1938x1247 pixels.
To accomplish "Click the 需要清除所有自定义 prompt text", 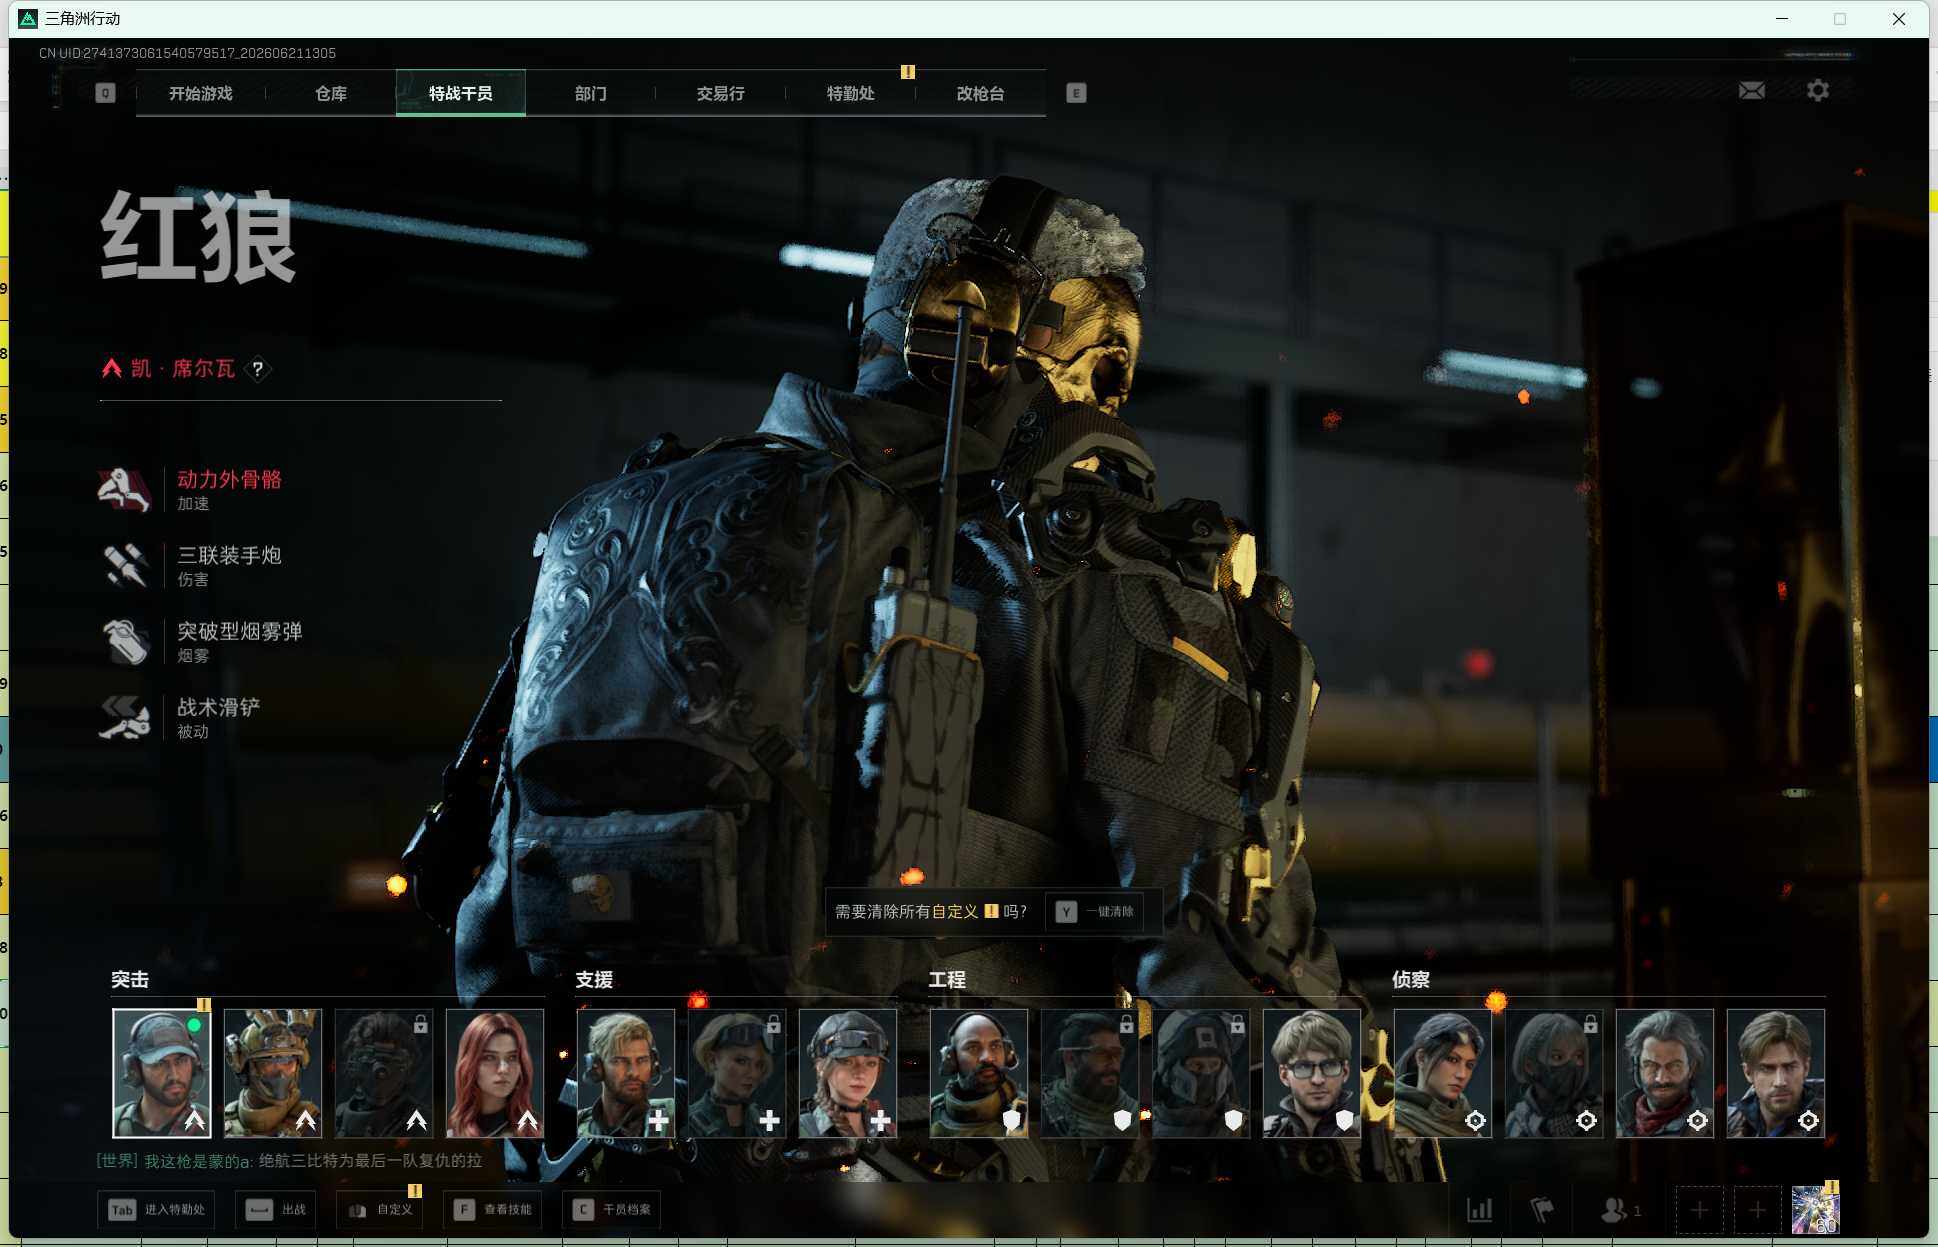I will (931, 912).
